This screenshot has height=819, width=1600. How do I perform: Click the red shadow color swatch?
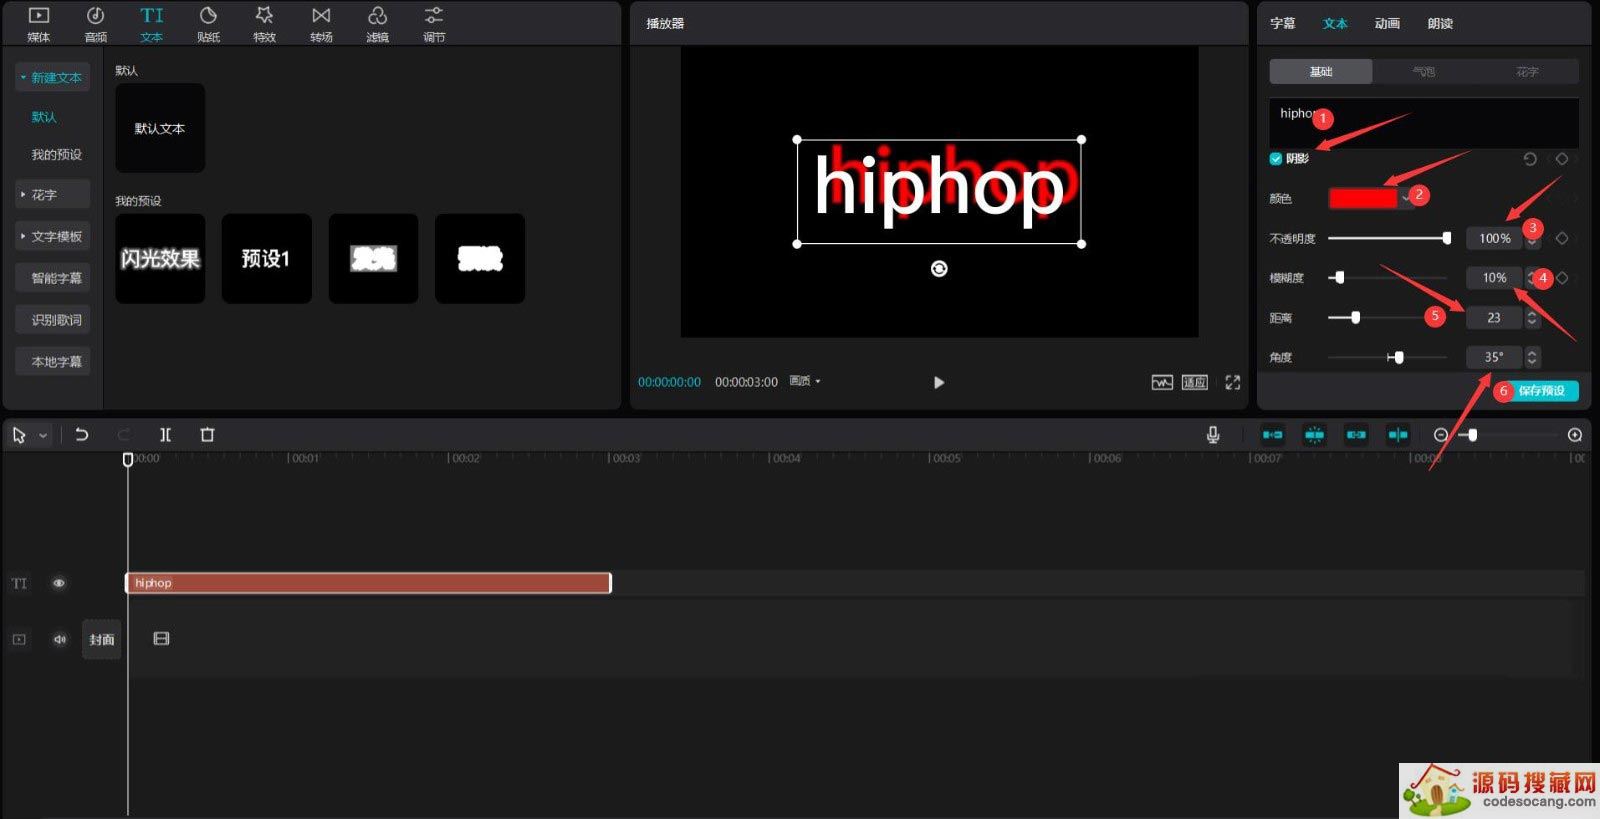click(1362, 198)
